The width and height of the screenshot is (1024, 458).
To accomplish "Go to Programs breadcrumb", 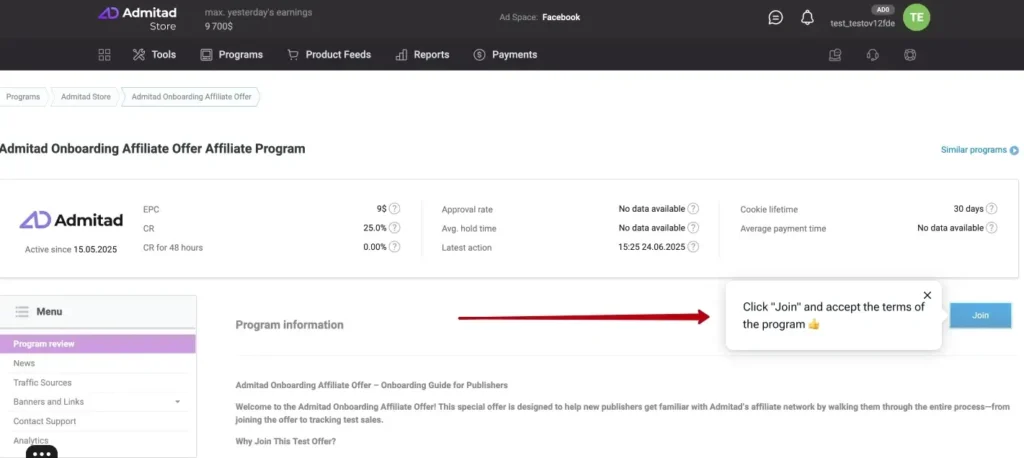I will coord(23,97).
